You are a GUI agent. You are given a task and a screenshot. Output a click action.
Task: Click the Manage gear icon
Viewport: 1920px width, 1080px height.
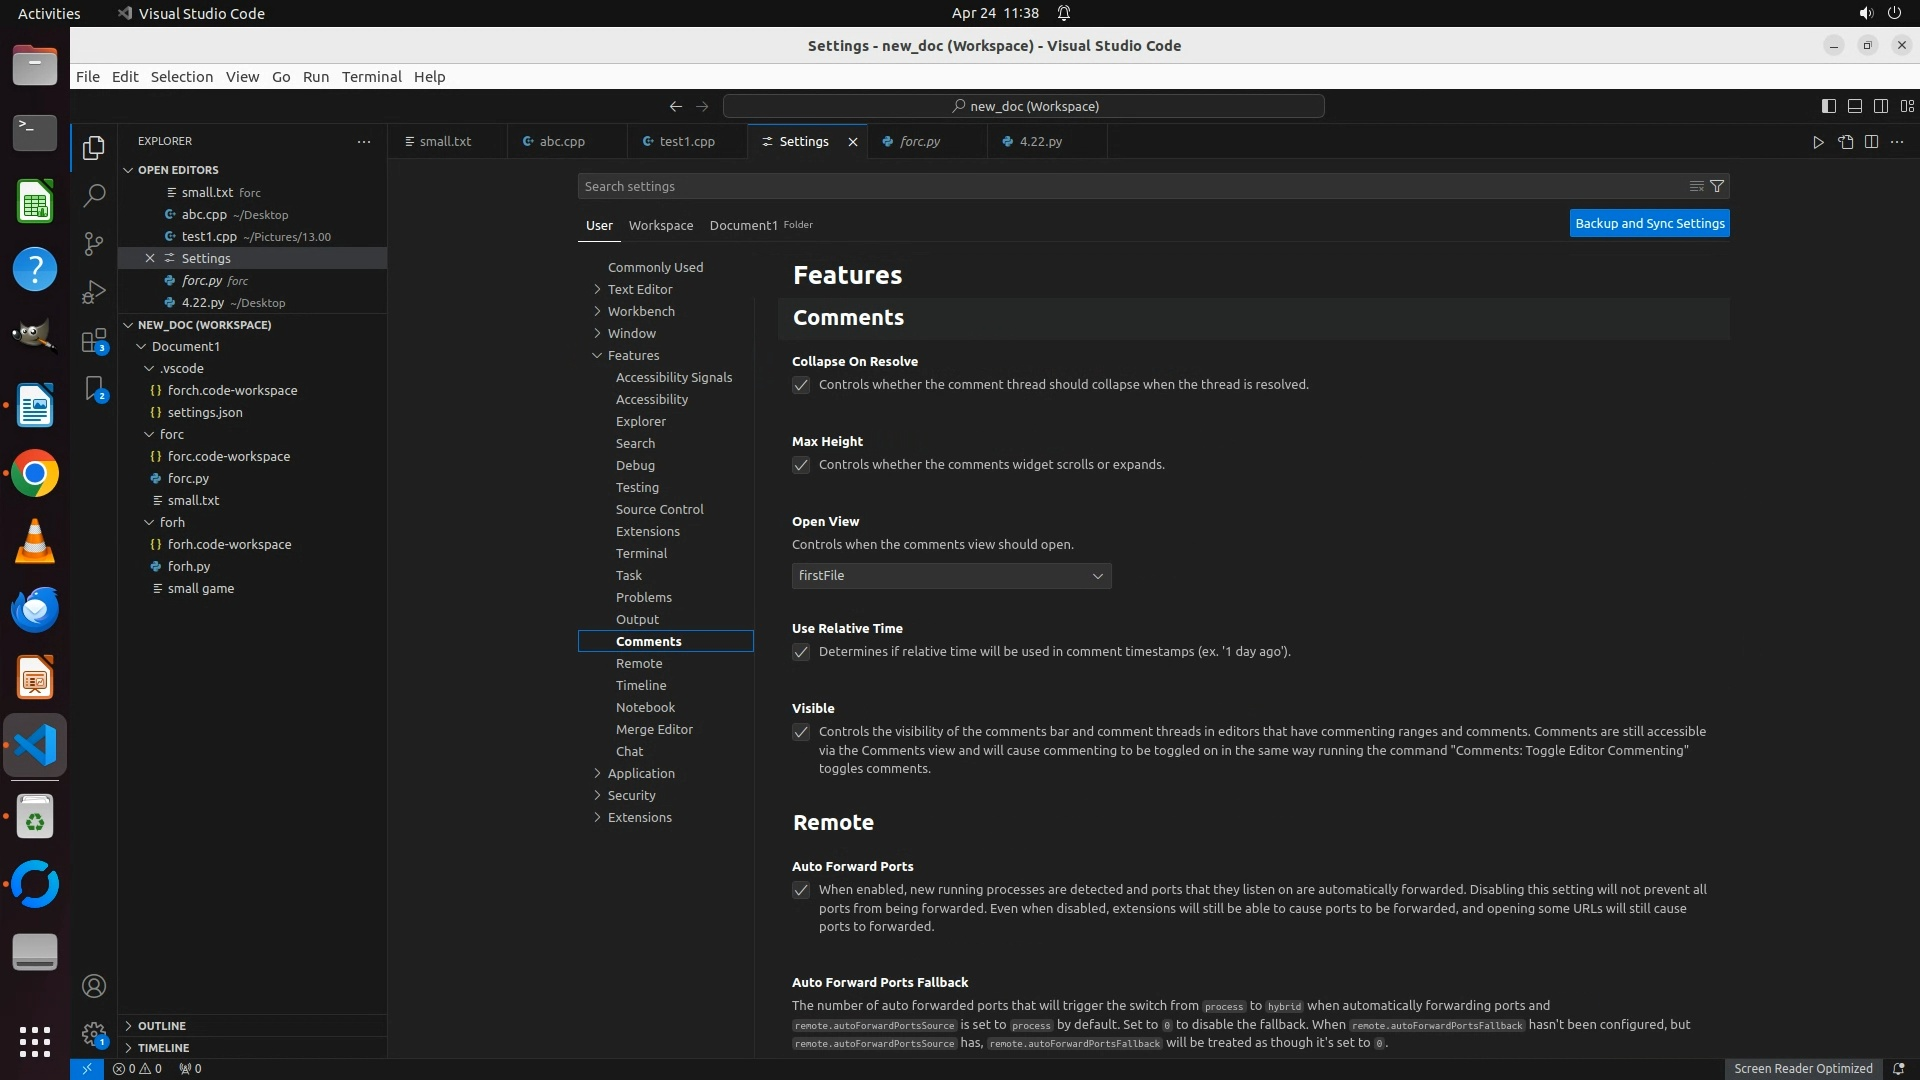pyautogui.click(x=94, y=1034)
